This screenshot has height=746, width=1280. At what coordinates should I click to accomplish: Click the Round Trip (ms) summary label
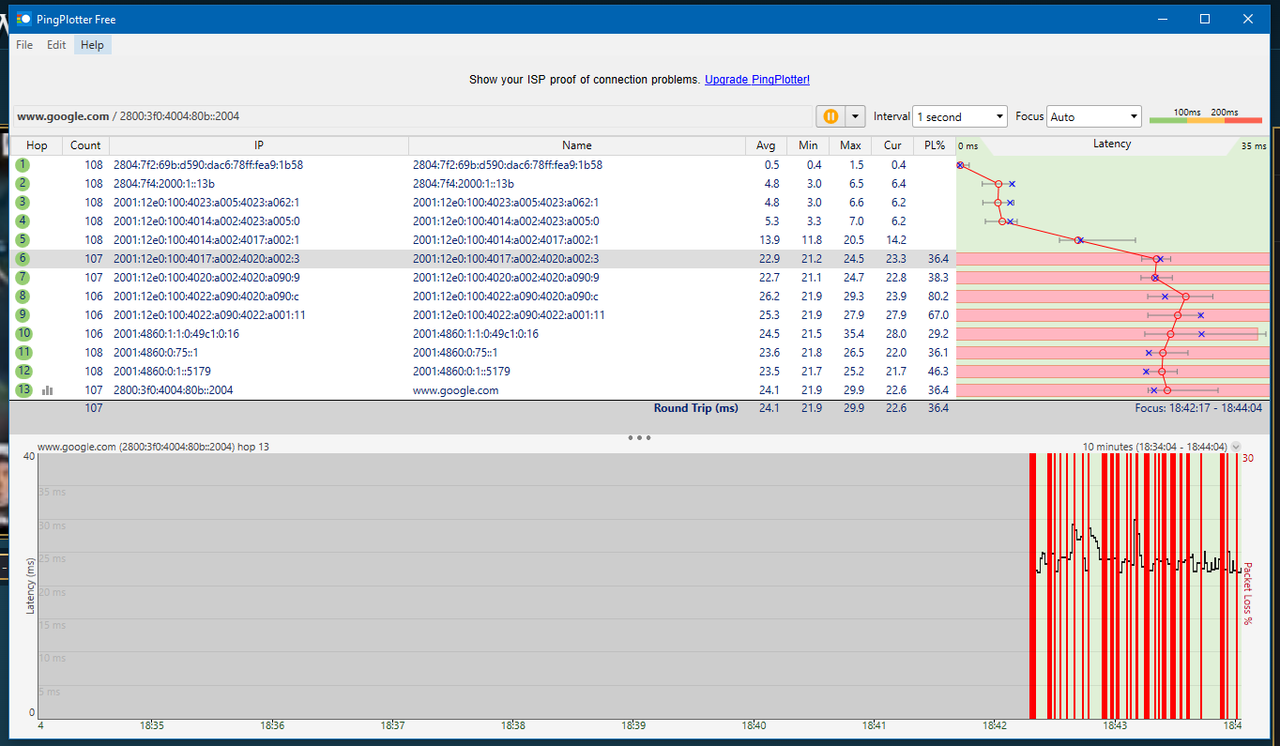point(696,408)
